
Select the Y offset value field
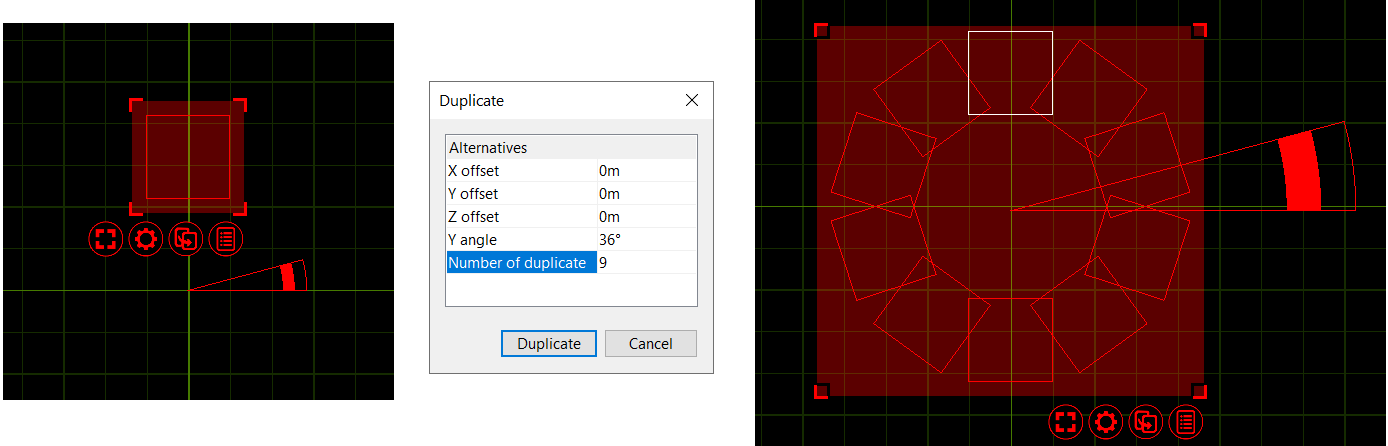click(645, 194)
